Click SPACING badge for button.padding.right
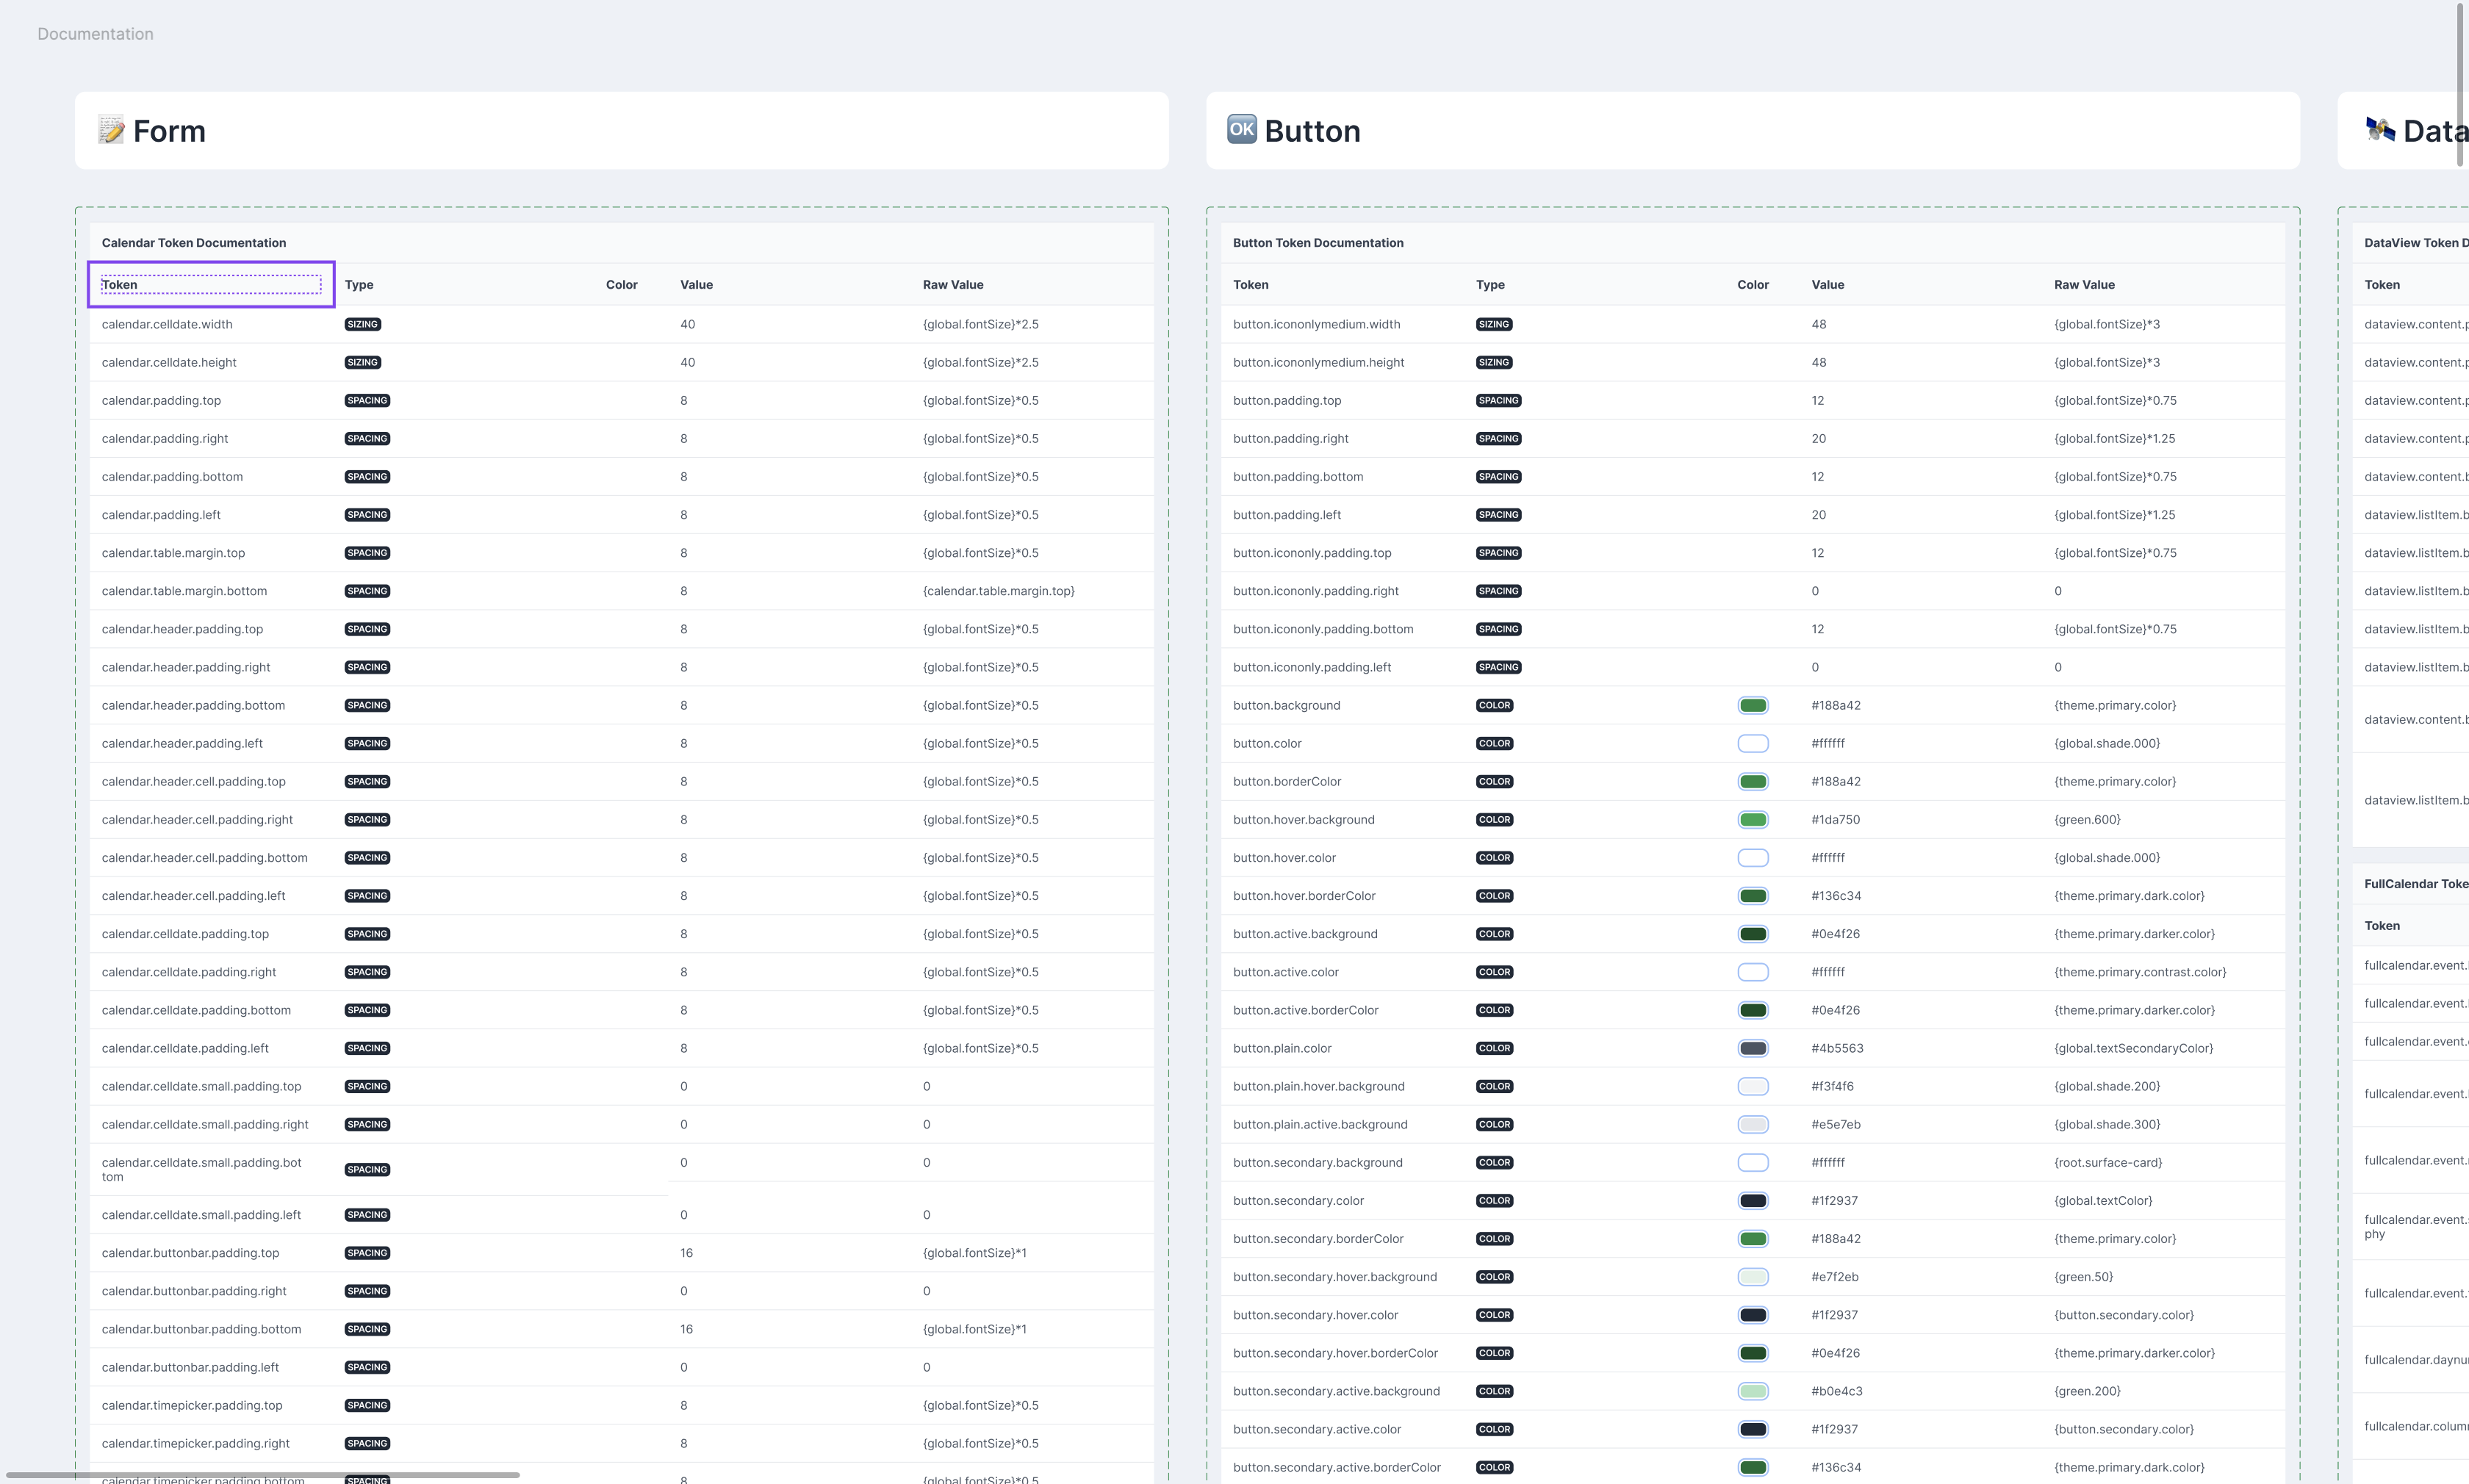 click(1498, 439)
